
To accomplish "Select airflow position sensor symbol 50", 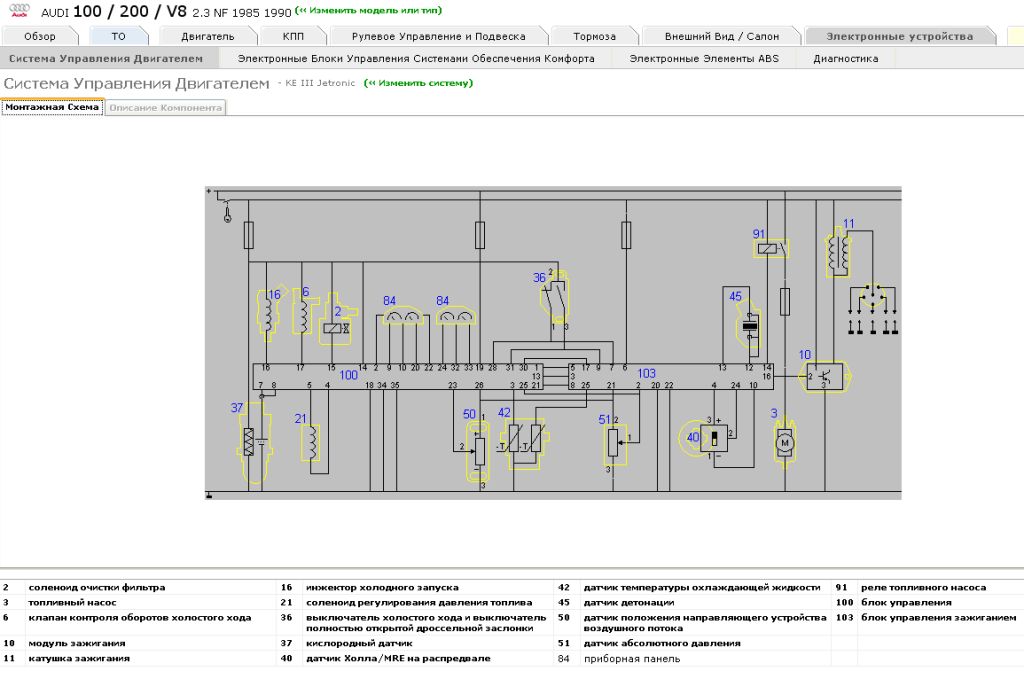I will tap(478, 452).
